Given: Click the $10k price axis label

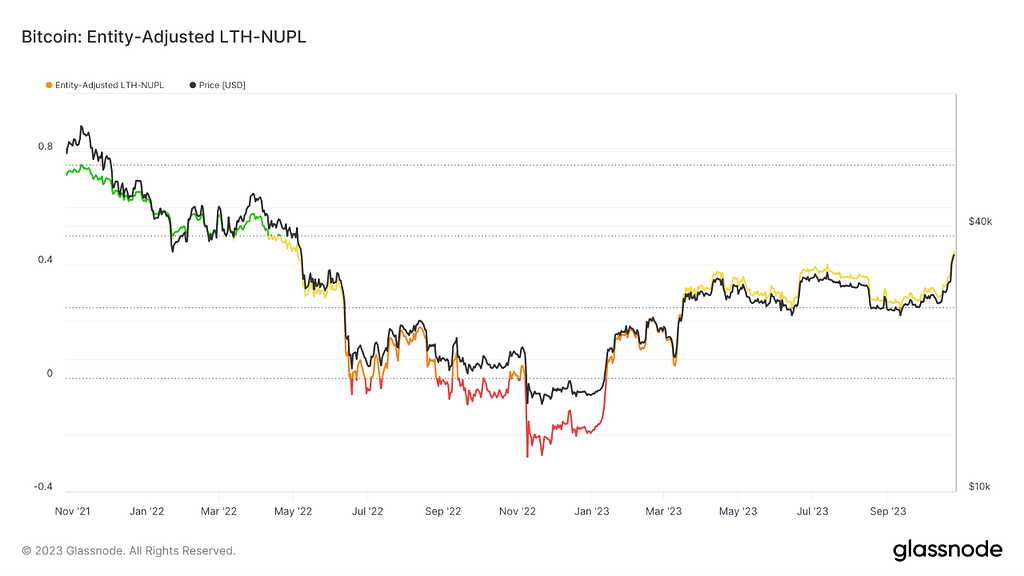Looking at the screenshot, I should click(x=980, y=487).
